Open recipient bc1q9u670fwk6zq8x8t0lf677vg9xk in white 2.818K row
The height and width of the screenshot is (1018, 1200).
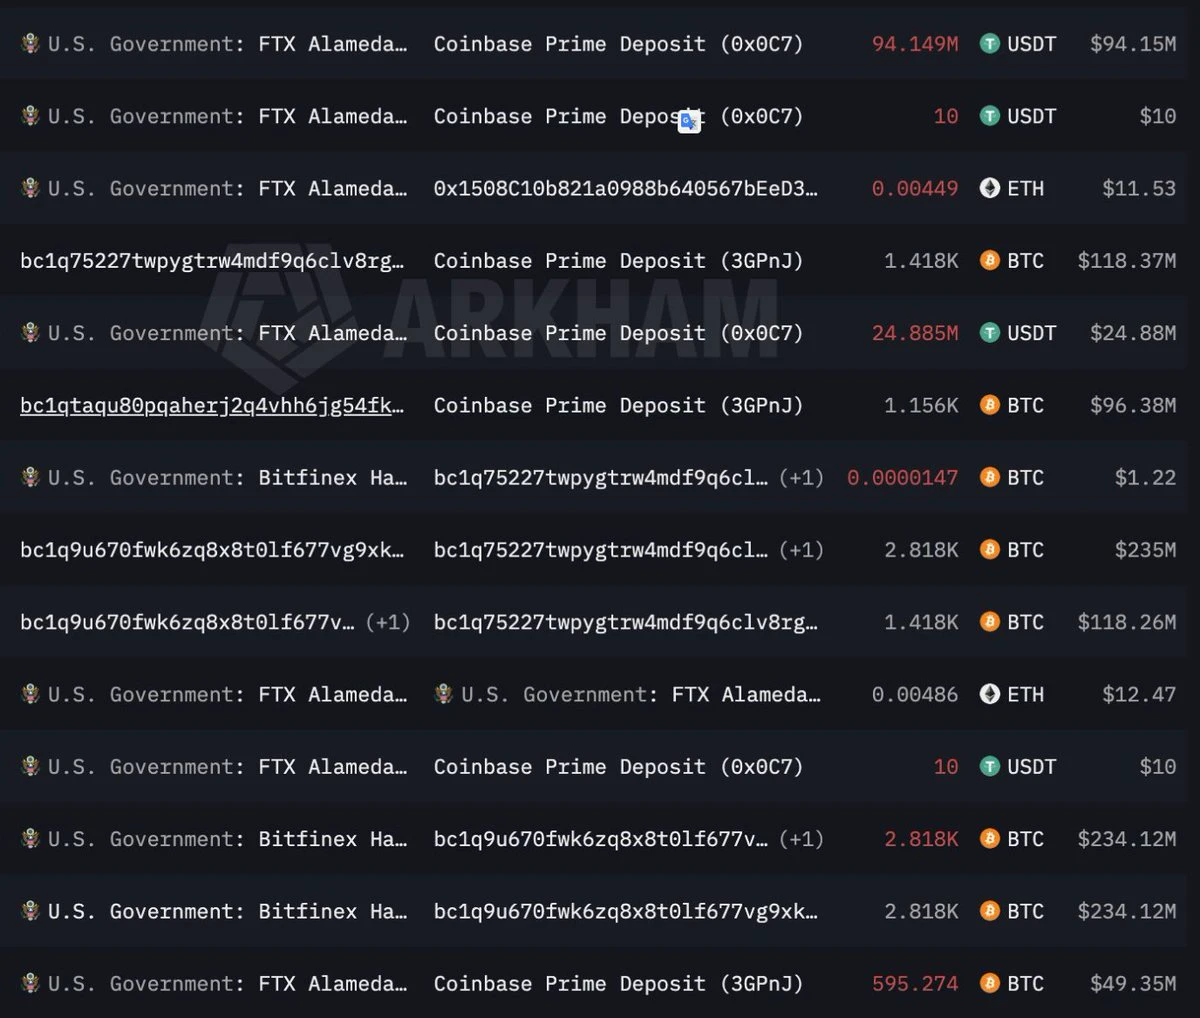626,912
